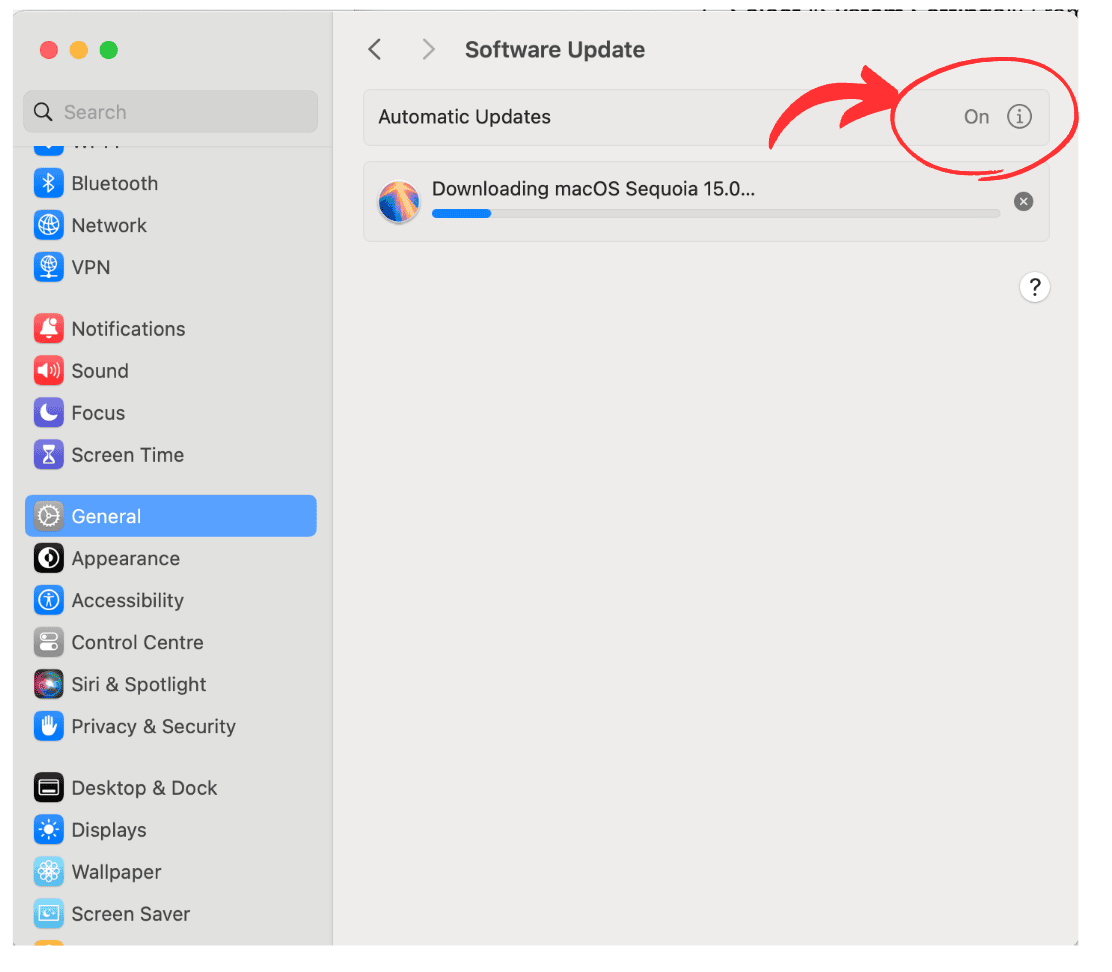Select Control Centre in sidebar
The height and width of the screenshot is (972, 1112).
[x=137, y=643]
